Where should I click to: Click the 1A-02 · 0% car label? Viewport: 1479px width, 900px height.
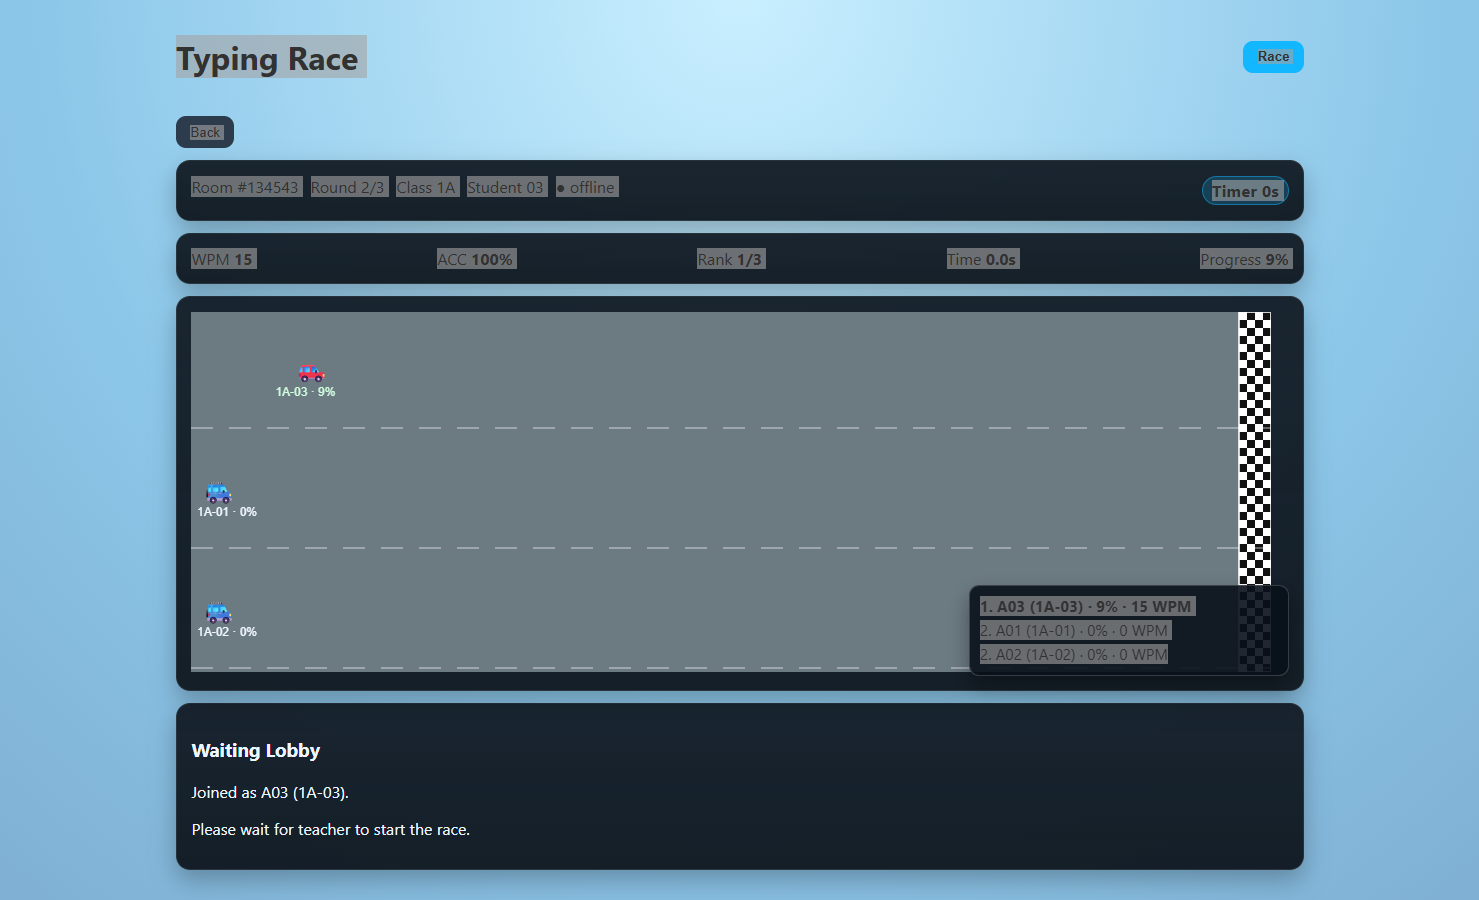click(227, 632)
